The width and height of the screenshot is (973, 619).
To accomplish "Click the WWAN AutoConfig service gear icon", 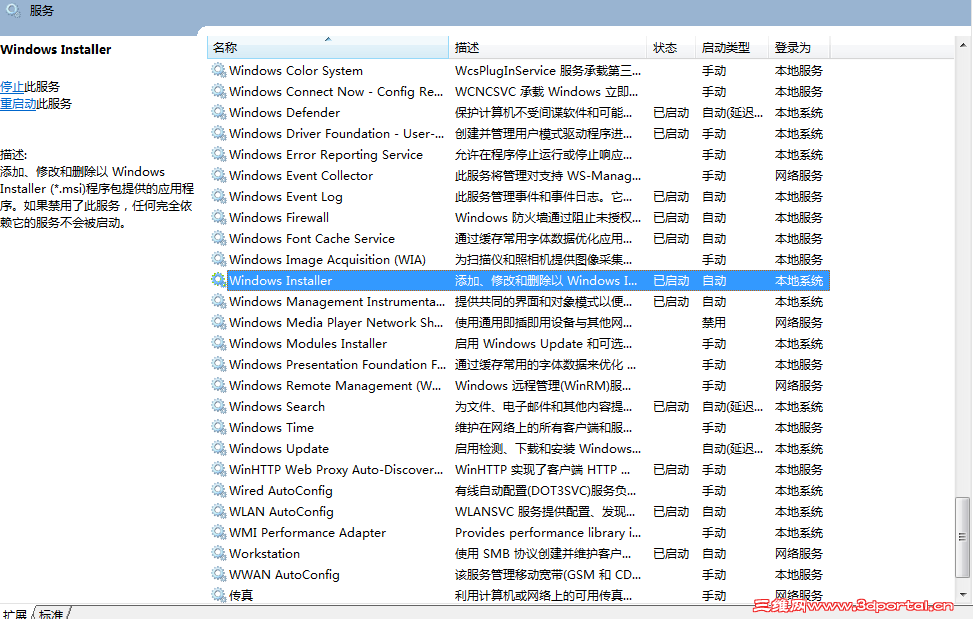I will (x=218, y=574).
